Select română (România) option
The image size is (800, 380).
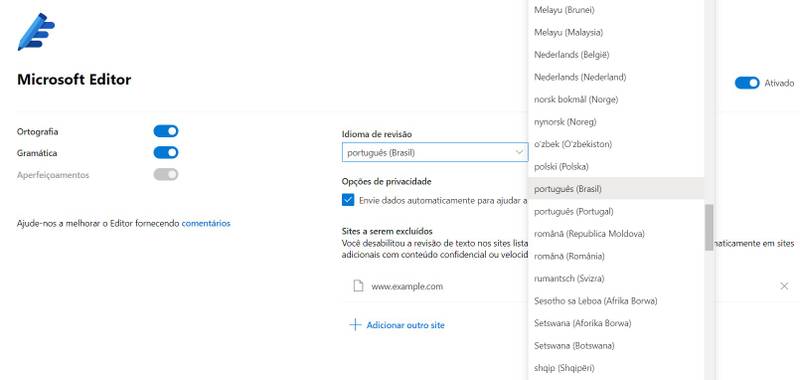[x=616, y=256]
